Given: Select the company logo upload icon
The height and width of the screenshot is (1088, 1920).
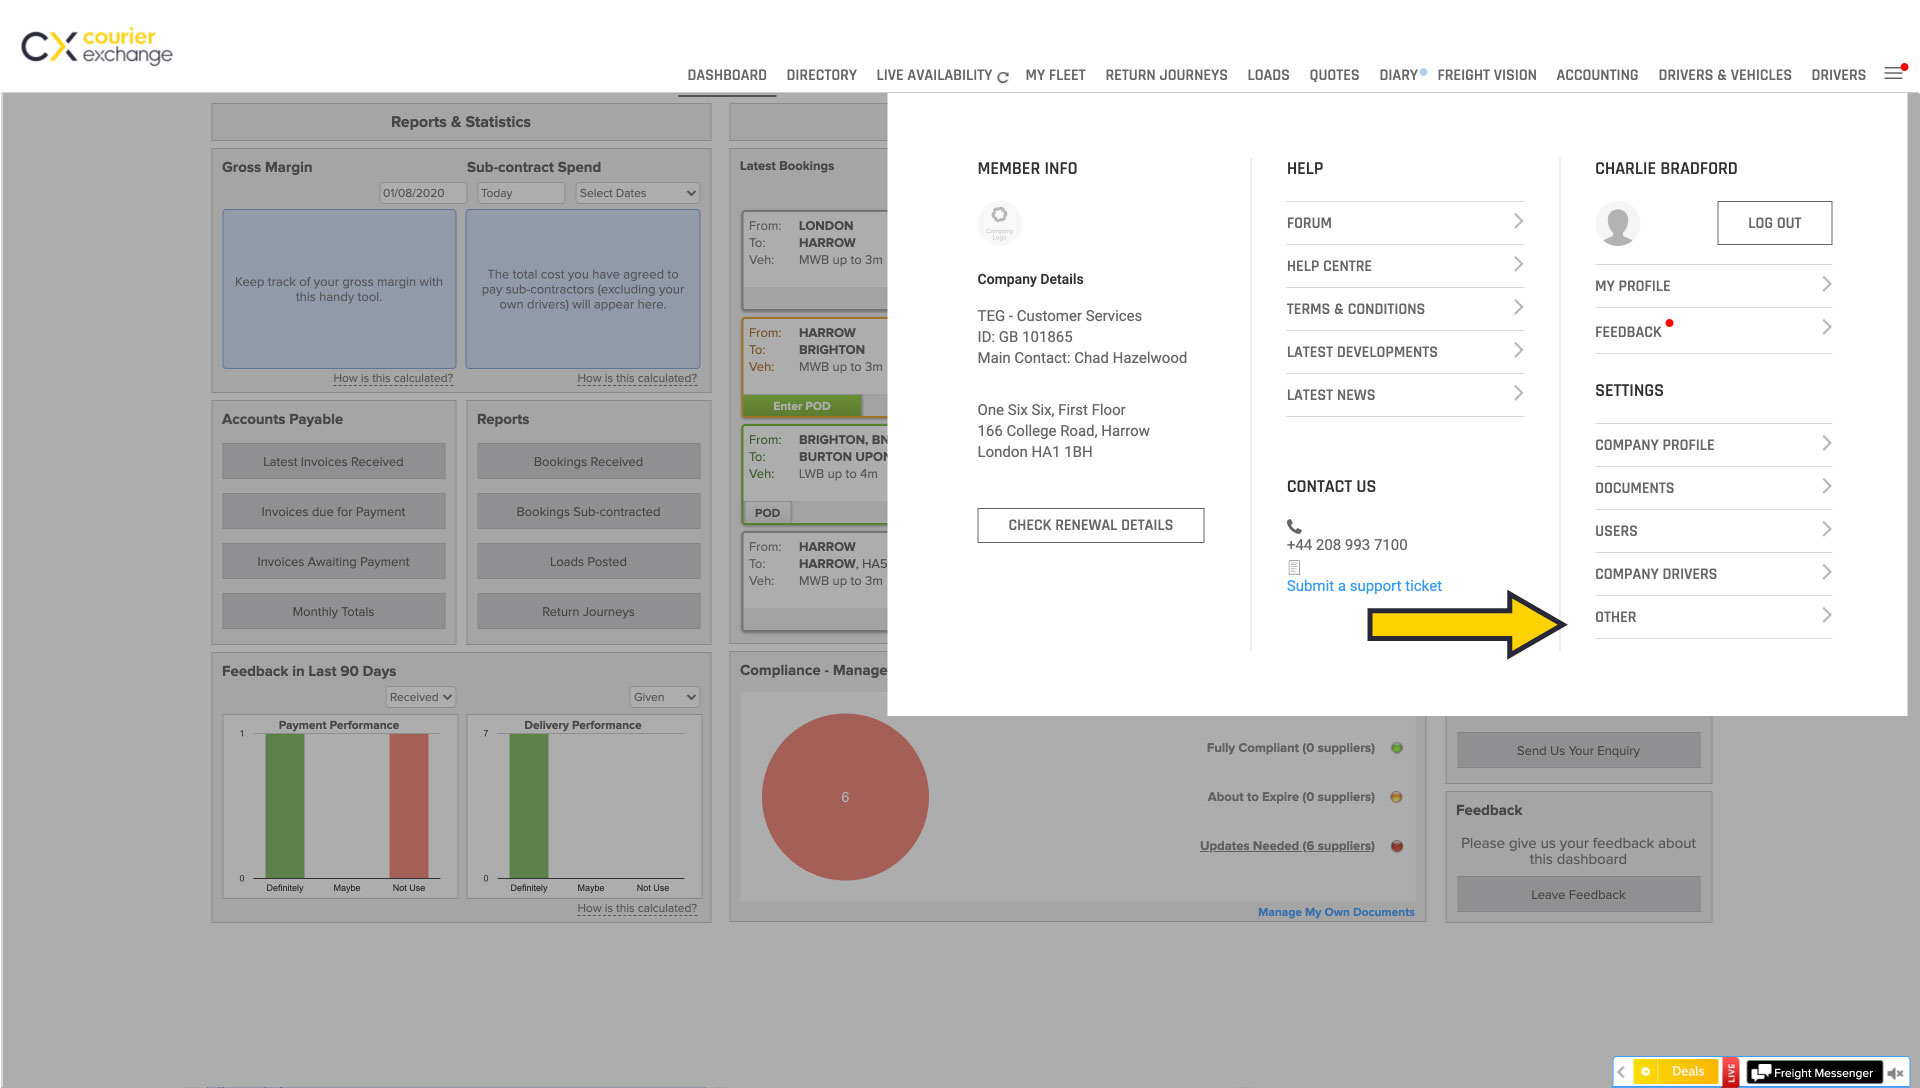Looking at the screenshot, I should (x=1000, y=222).
